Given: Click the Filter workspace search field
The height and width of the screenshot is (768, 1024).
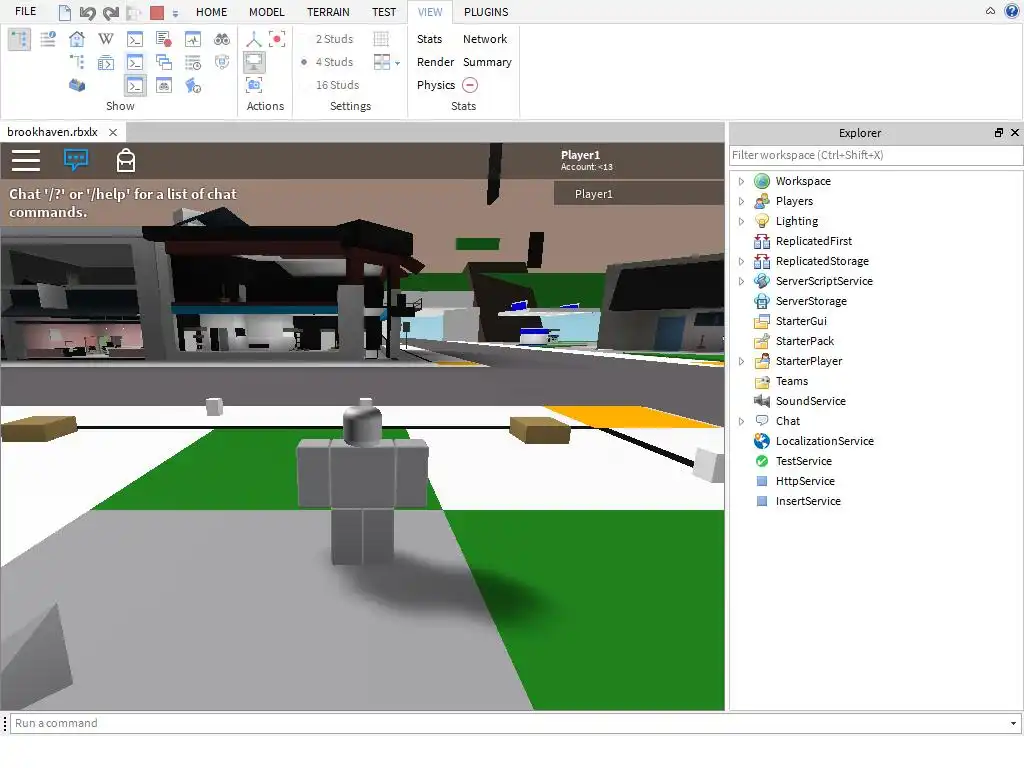Looking at the screenshot, I should pos(876,155).
